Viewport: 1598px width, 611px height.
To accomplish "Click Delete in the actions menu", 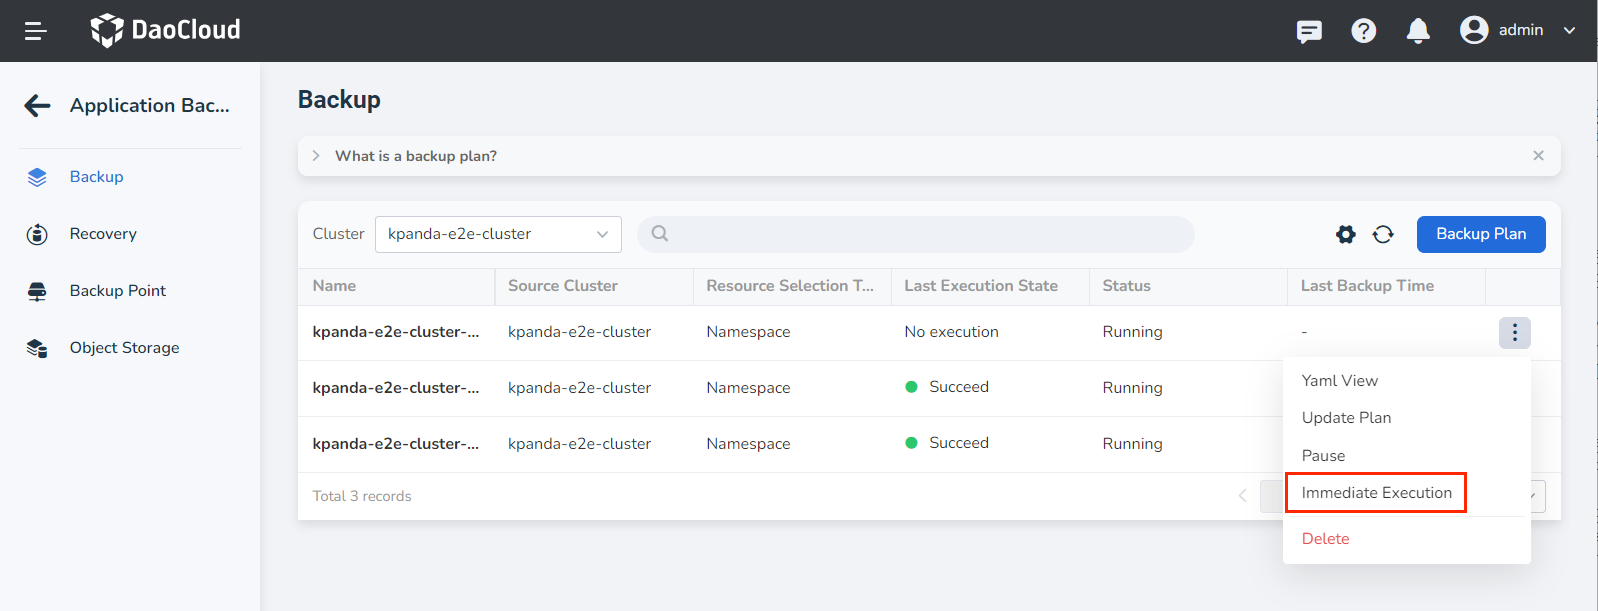I will tap(1325, 539).
